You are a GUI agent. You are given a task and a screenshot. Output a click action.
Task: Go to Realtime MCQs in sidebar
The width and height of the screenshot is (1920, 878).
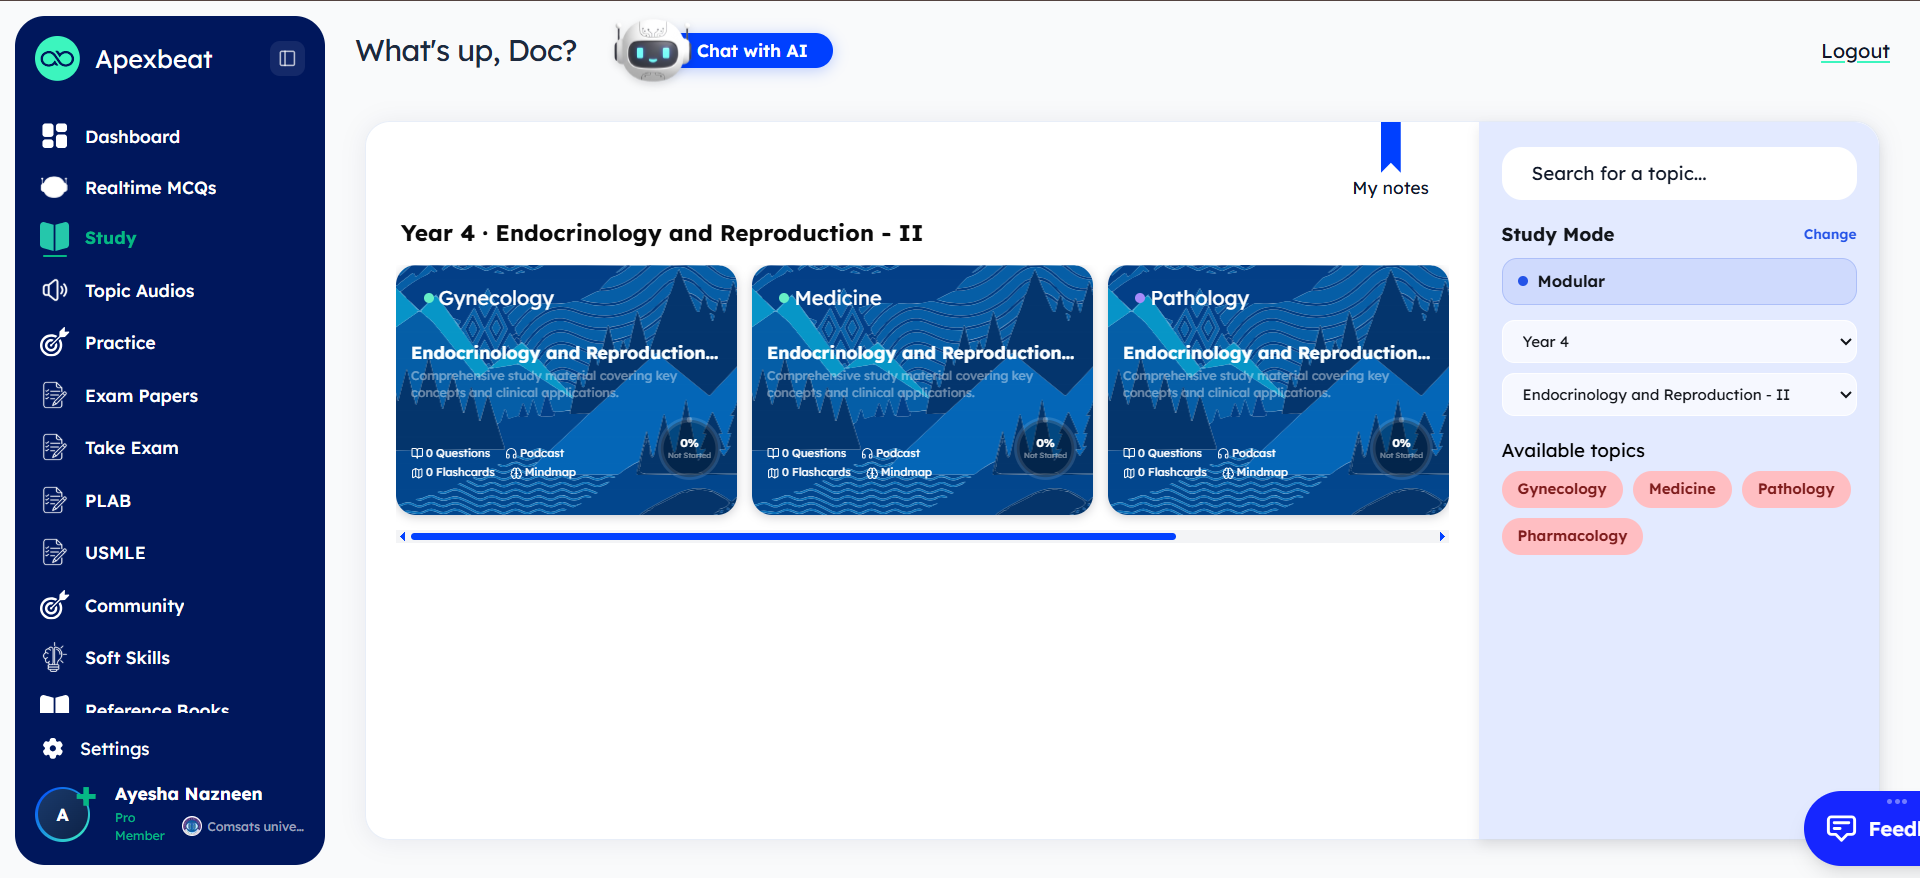150,187
